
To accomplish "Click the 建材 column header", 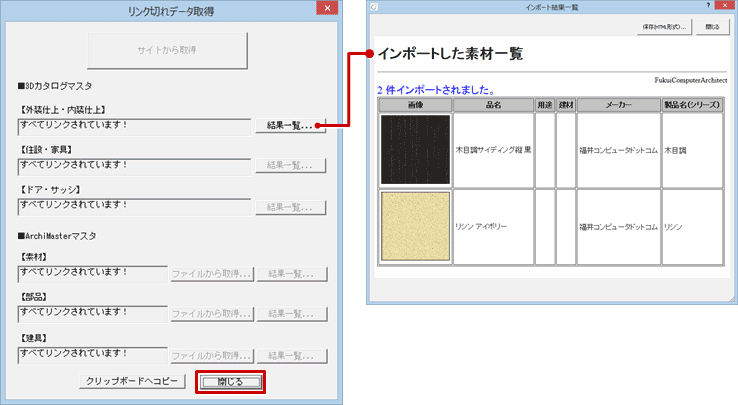I will tap(566, 105).
